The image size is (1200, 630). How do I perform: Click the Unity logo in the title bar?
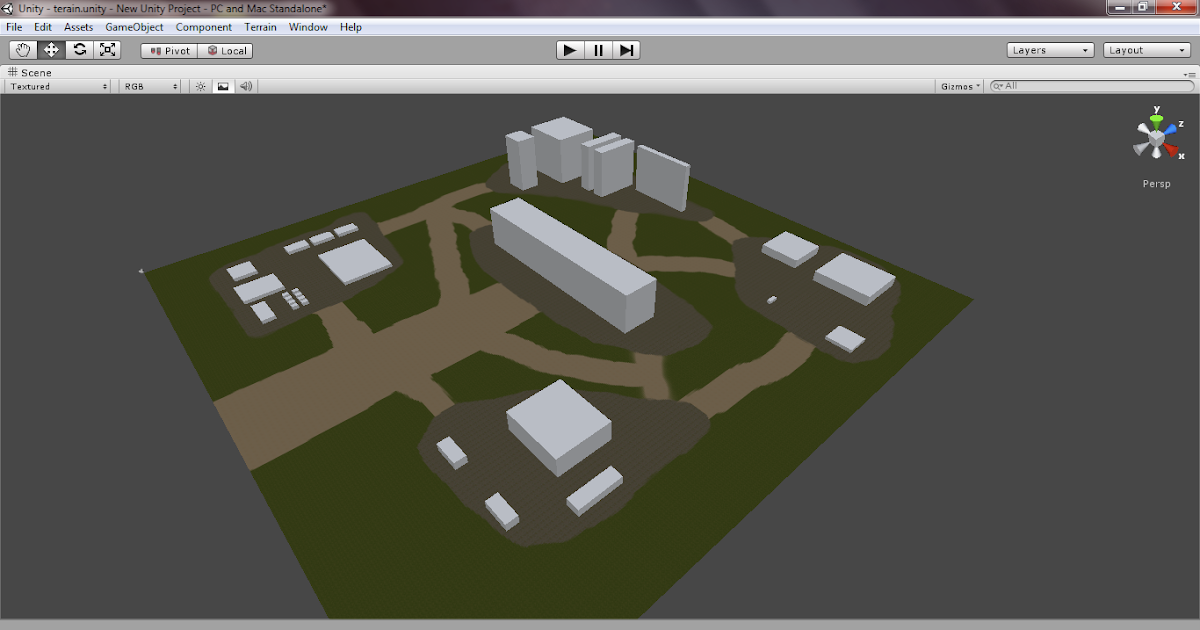(8, 8)
